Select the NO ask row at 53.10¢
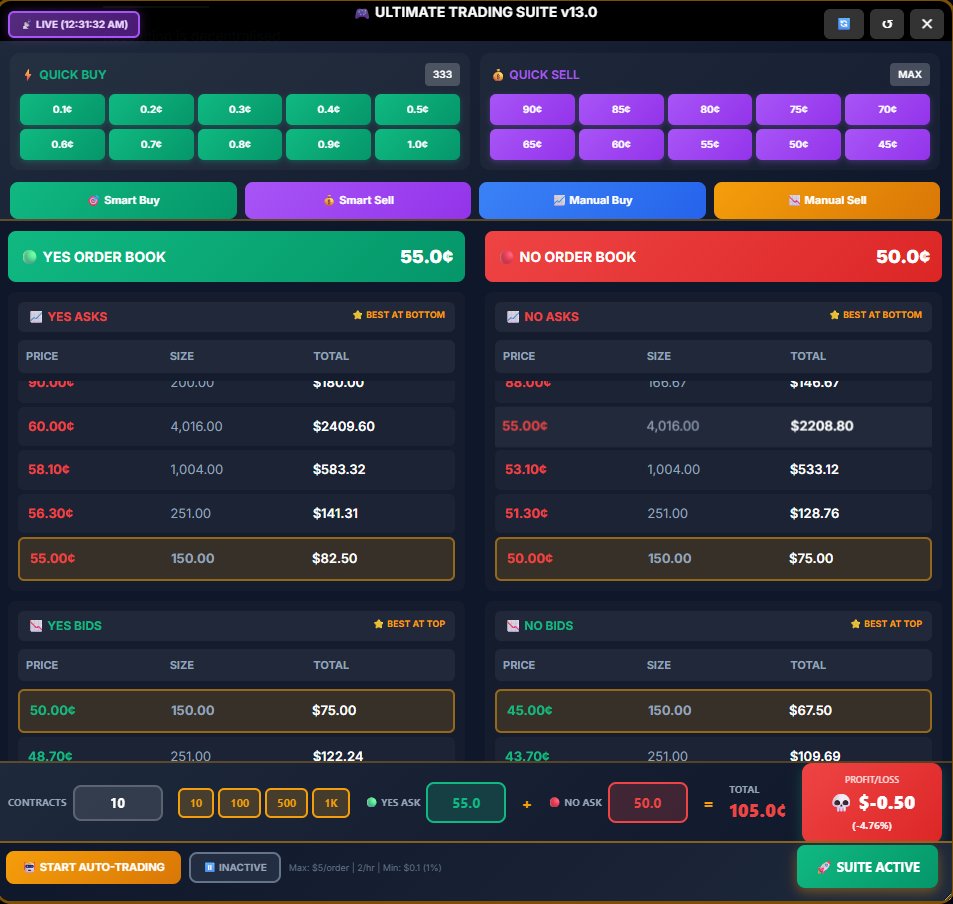Screen dimensions: 953x904 coord(713,469)
